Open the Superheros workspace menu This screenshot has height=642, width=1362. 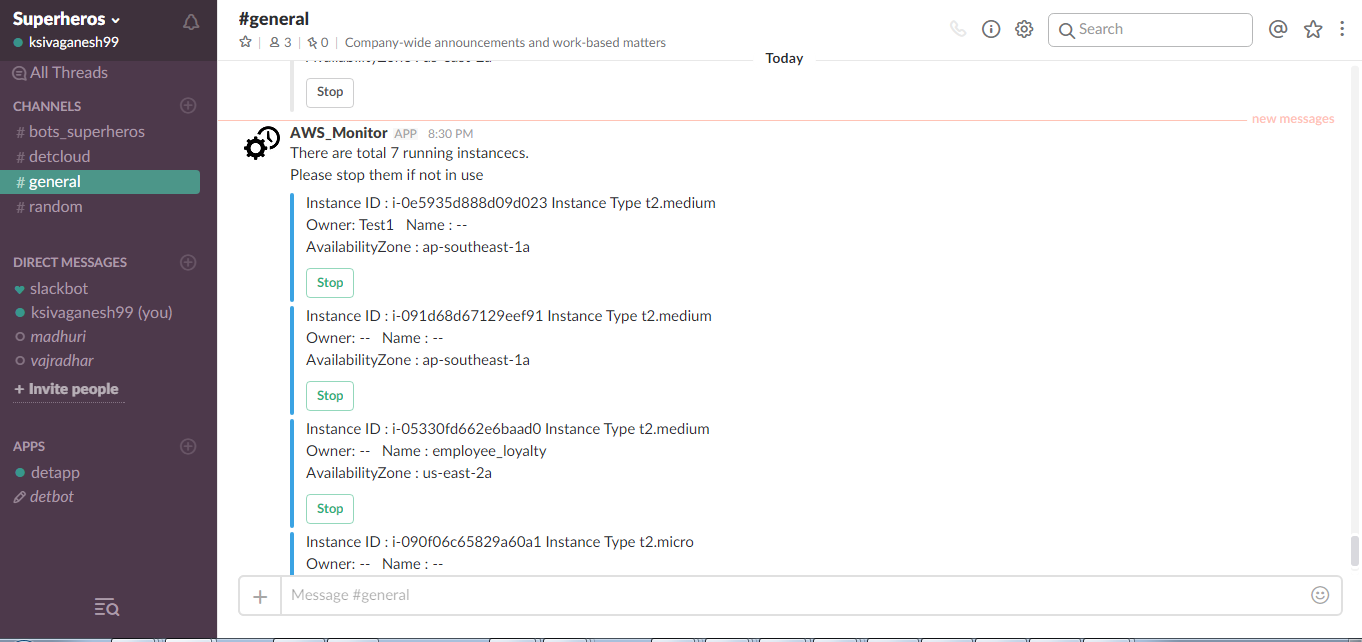[66, 19]
